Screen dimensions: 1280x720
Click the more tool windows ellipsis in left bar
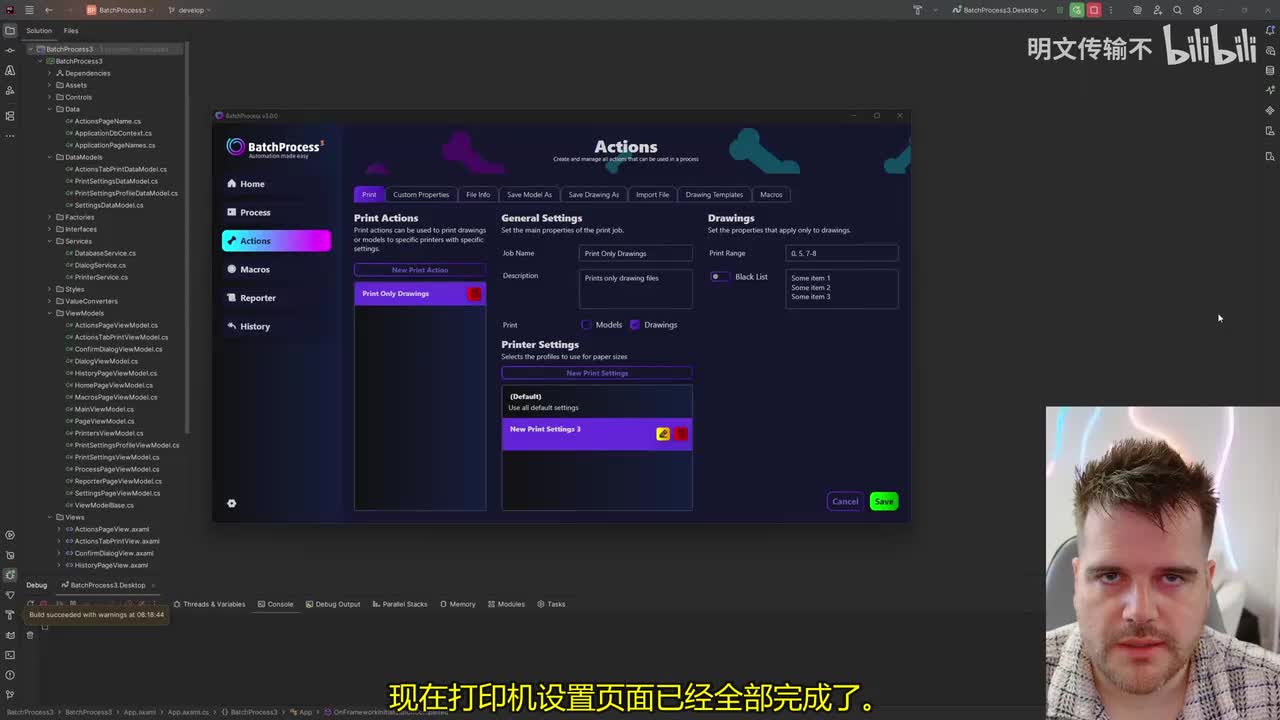[10, 136]
